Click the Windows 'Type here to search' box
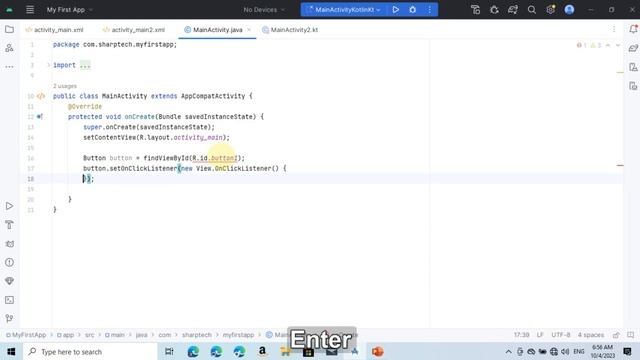The image size is (640, 360). coord(90,351)
